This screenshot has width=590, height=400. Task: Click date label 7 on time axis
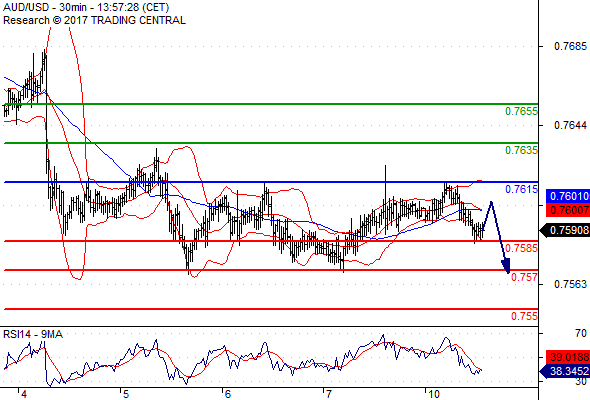(329, 394)
